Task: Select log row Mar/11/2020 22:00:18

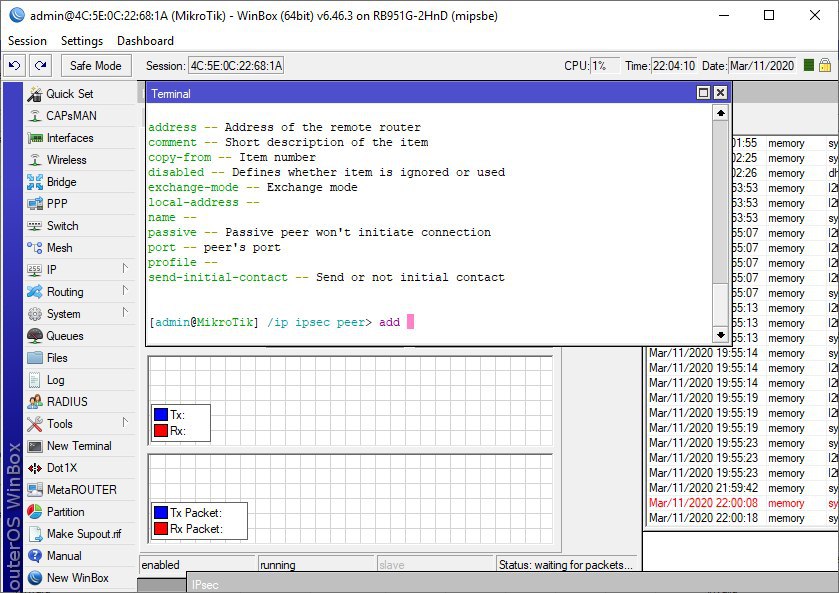Action: (x=743, y=518)
